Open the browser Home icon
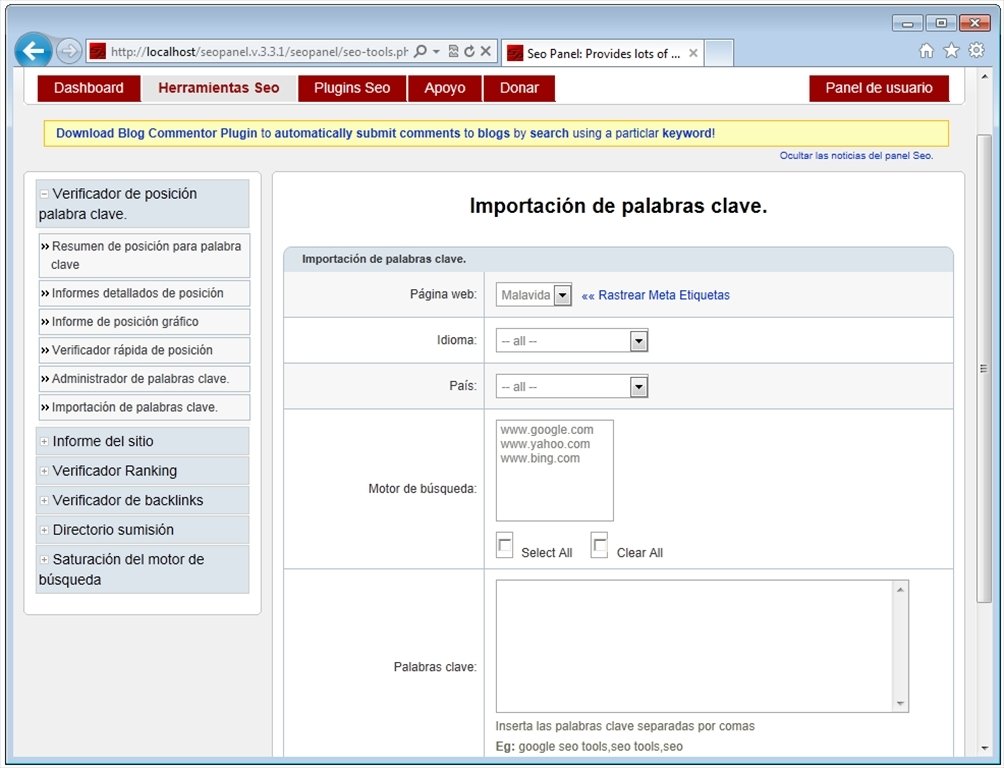Viewport: 1004px width, 768px height. (x=926, y=51)
